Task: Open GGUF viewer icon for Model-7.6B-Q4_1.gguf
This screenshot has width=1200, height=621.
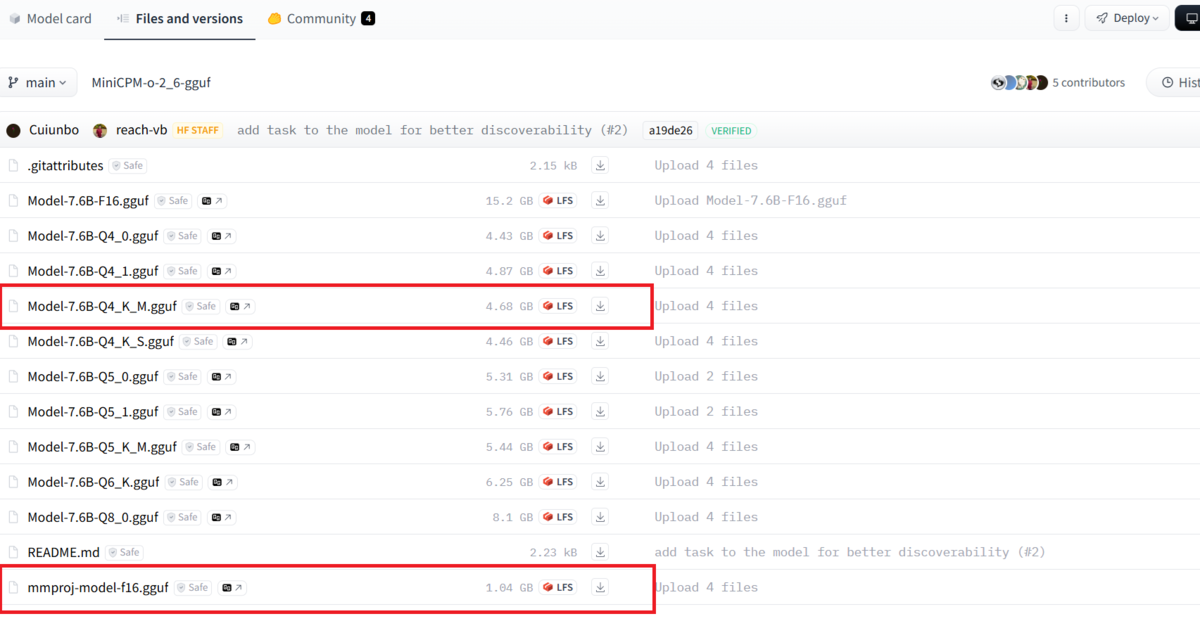Action: (221, 271)
